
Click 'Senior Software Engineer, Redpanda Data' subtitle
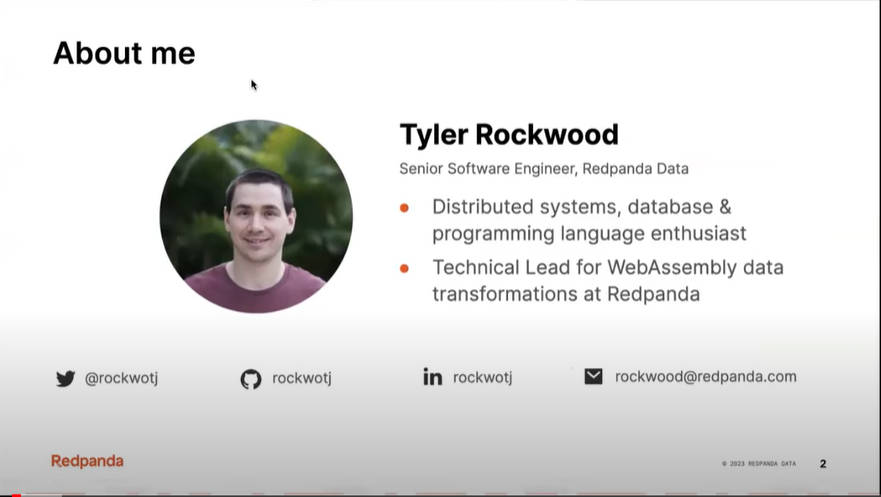tap(544, 168)
